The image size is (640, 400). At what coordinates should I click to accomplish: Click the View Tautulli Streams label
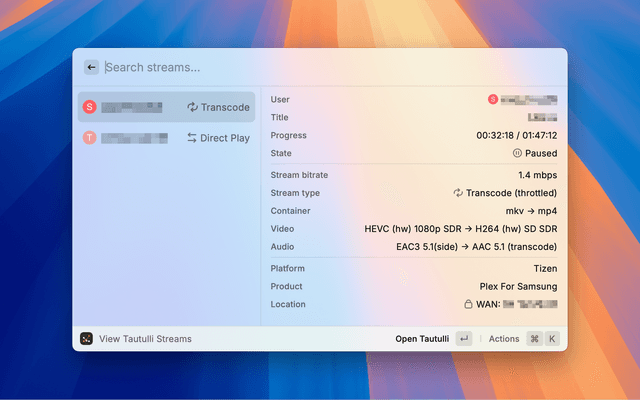click(145, 339)
